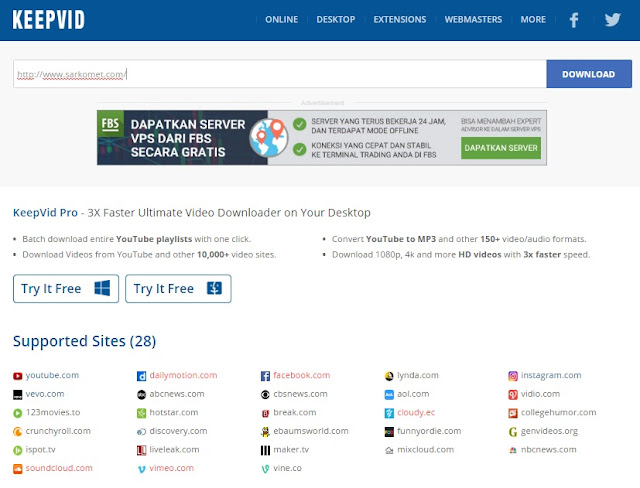Click the KEEPVID logo
640x488 pixels.
[49, 20]
